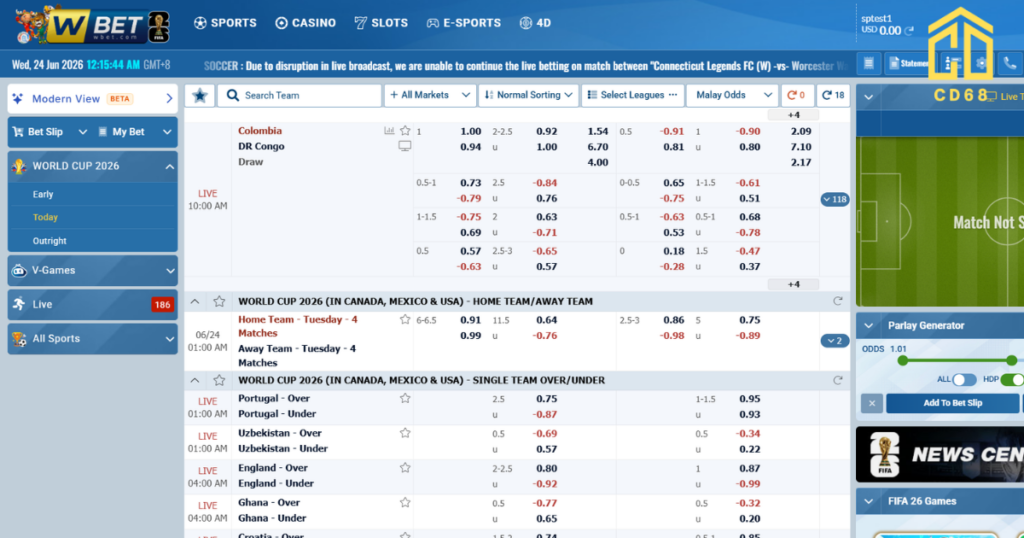Open the Normal Sorting dropdown
This screenshot has height=538, width=1024.
coord(528,95)
